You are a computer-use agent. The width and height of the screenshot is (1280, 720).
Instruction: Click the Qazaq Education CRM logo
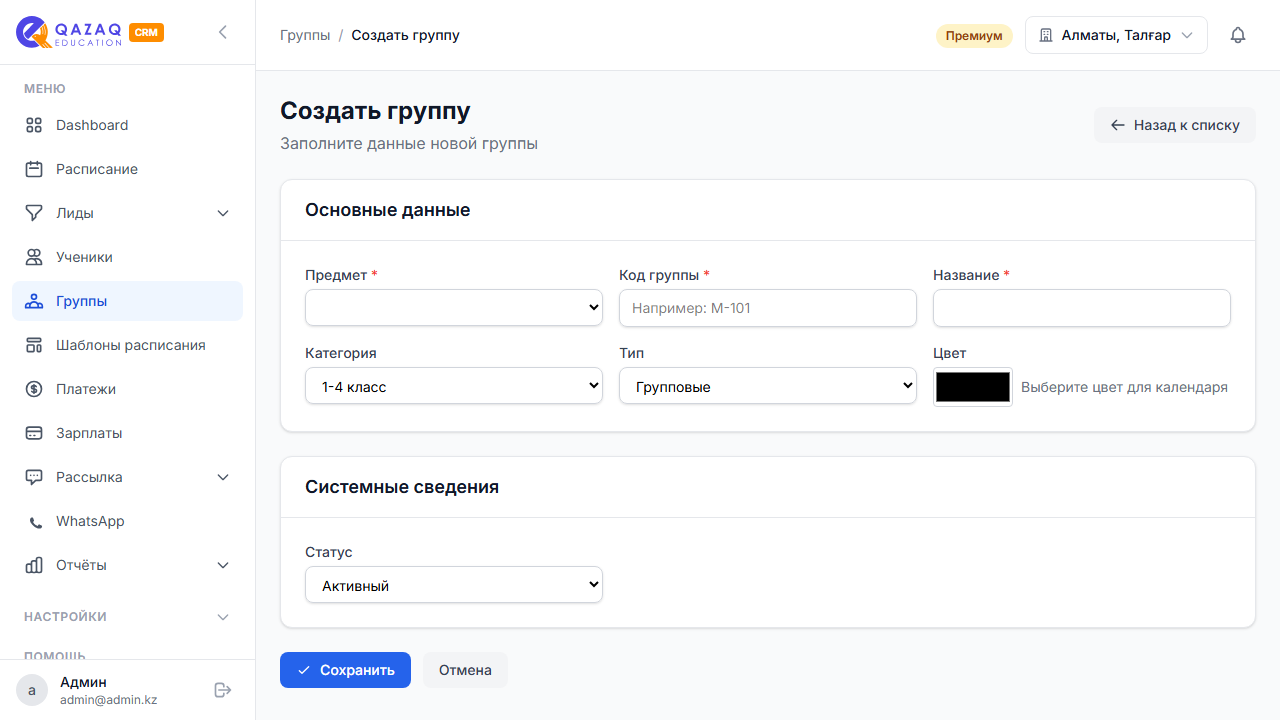(x=90, y=32)
